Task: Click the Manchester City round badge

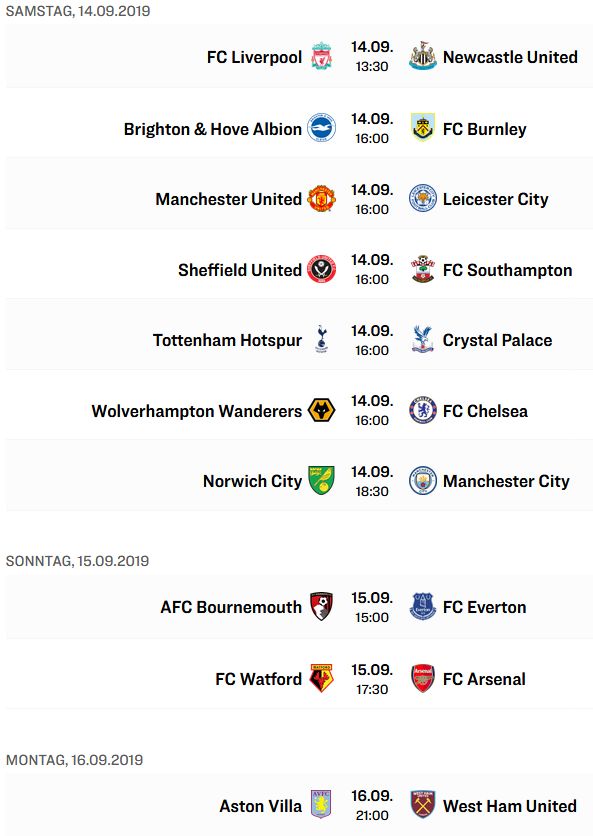Action: tap(422, 480)
